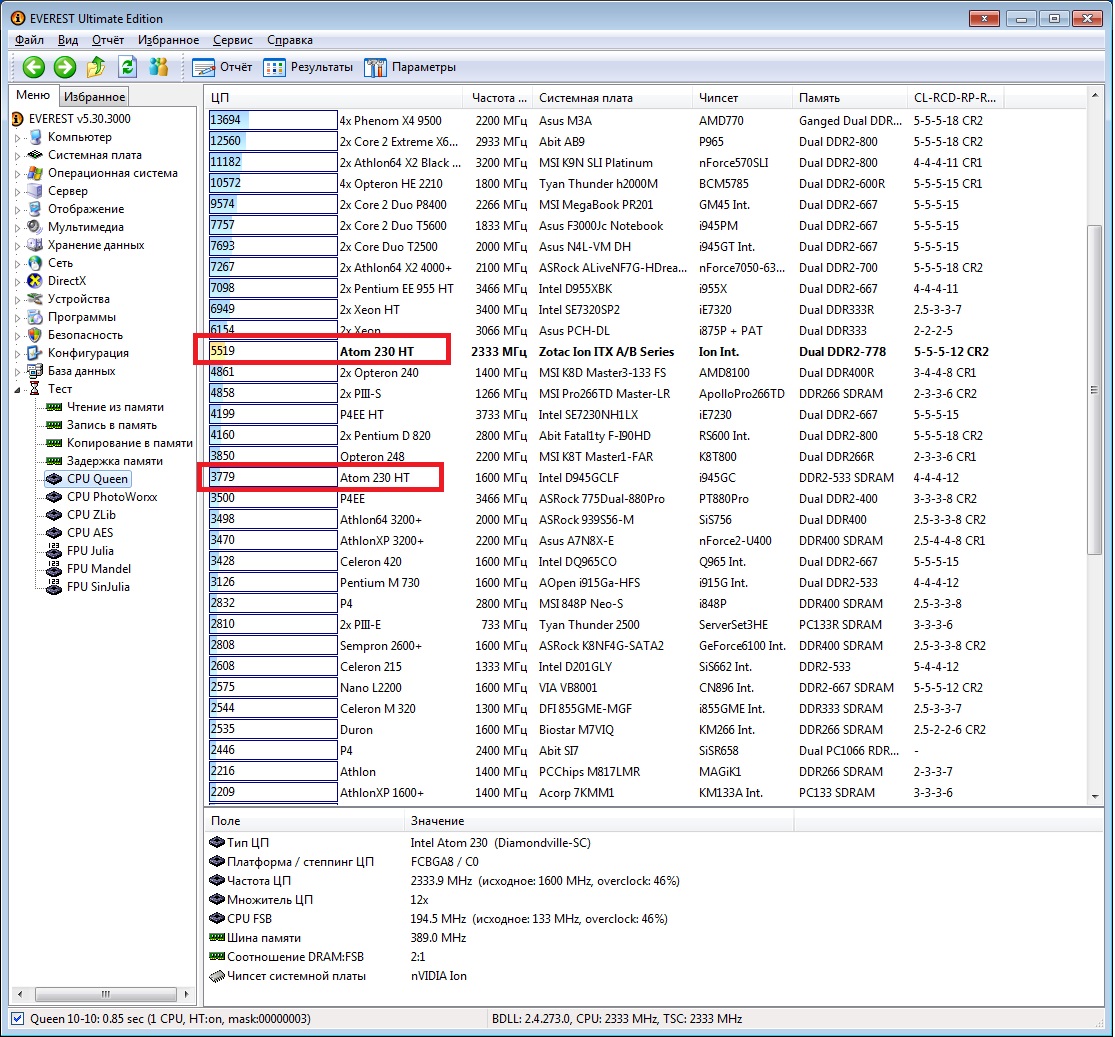
Task: Select the Безопасность shield icon
Action: pos(35,334)
